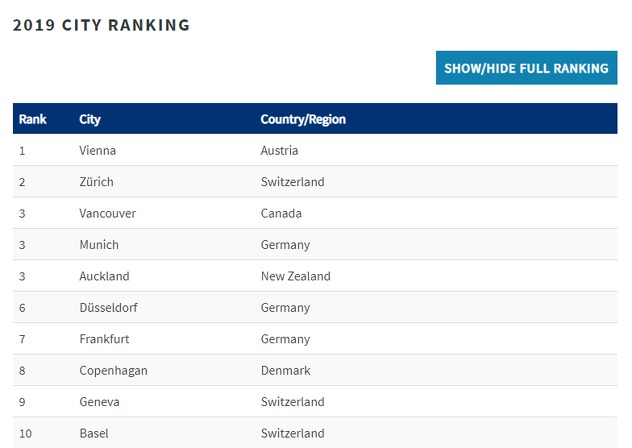Click the City column header

[90, 119]
